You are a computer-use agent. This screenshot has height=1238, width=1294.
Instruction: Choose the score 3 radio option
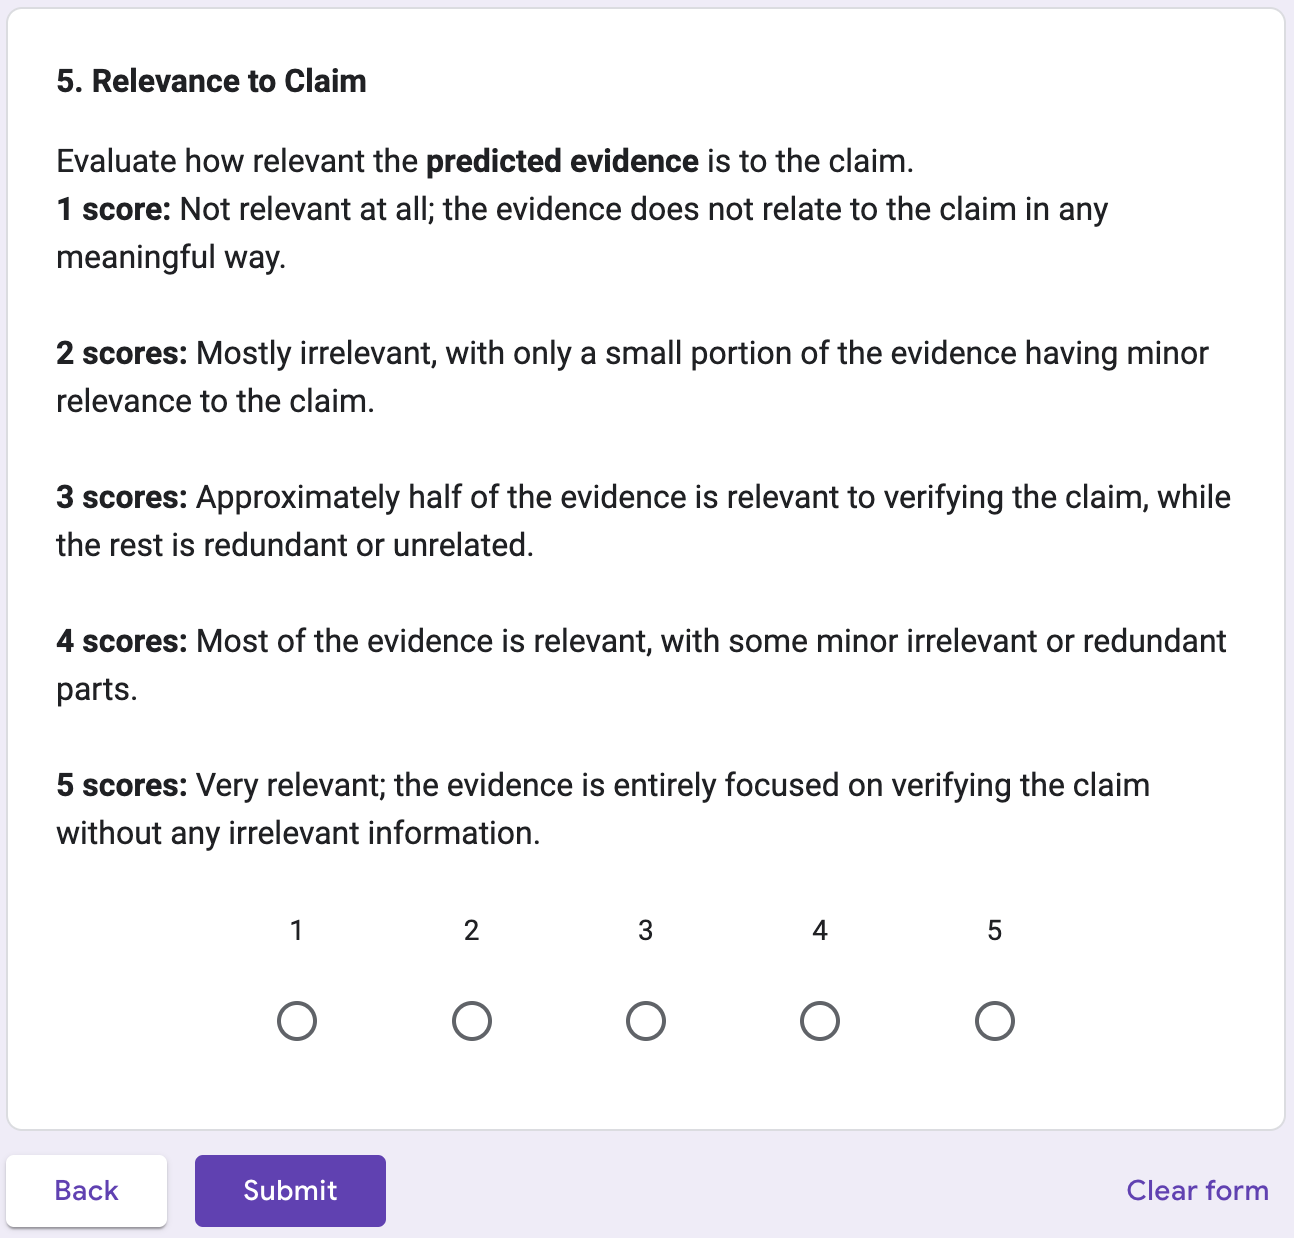tap(646, 1021)
